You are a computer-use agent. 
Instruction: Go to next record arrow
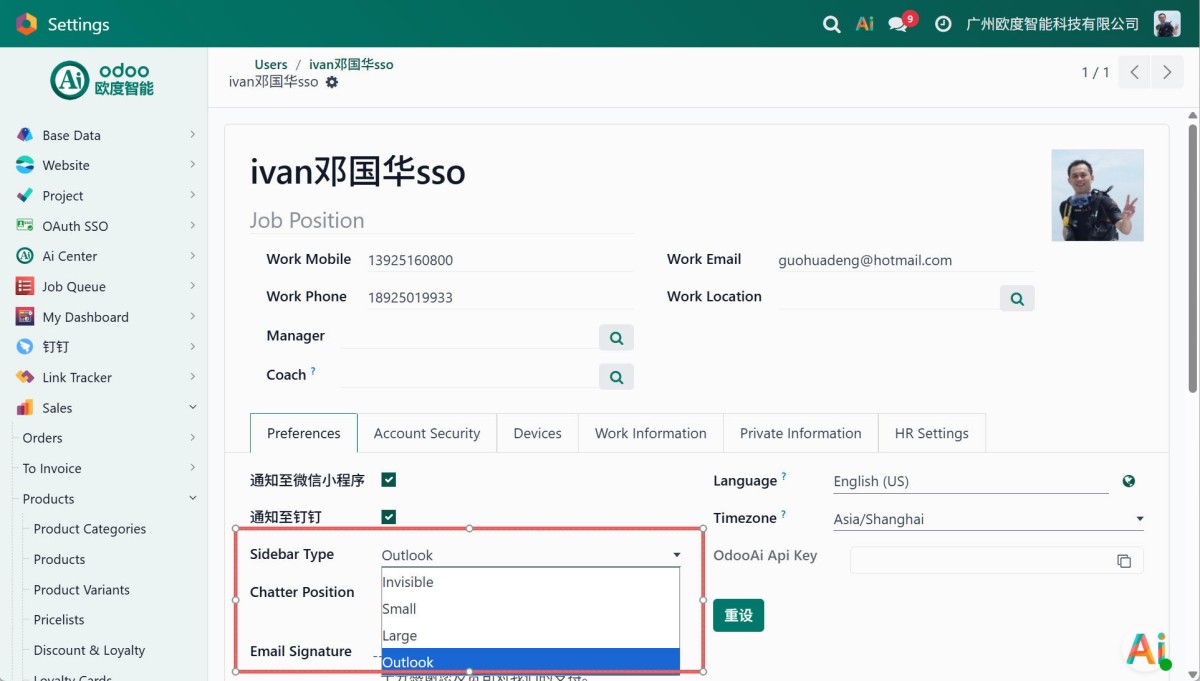pyautogui.click(x=1167, y=72)
